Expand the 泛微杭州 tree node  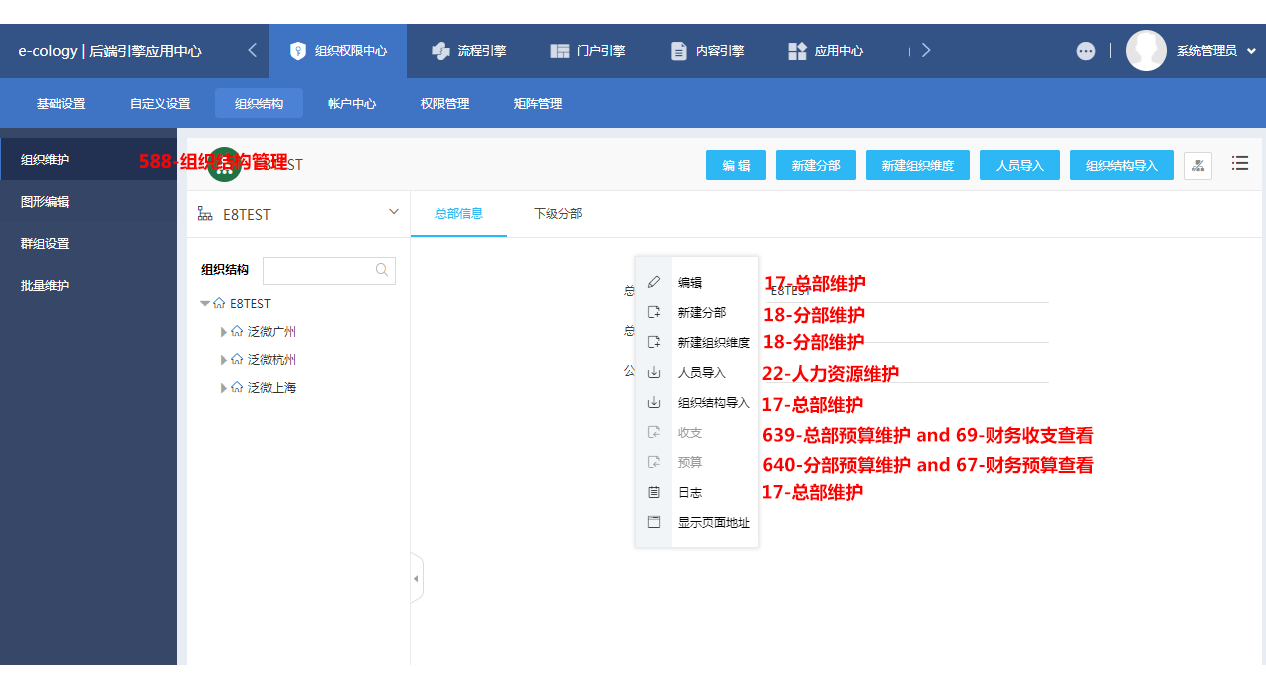coord(224,360)
